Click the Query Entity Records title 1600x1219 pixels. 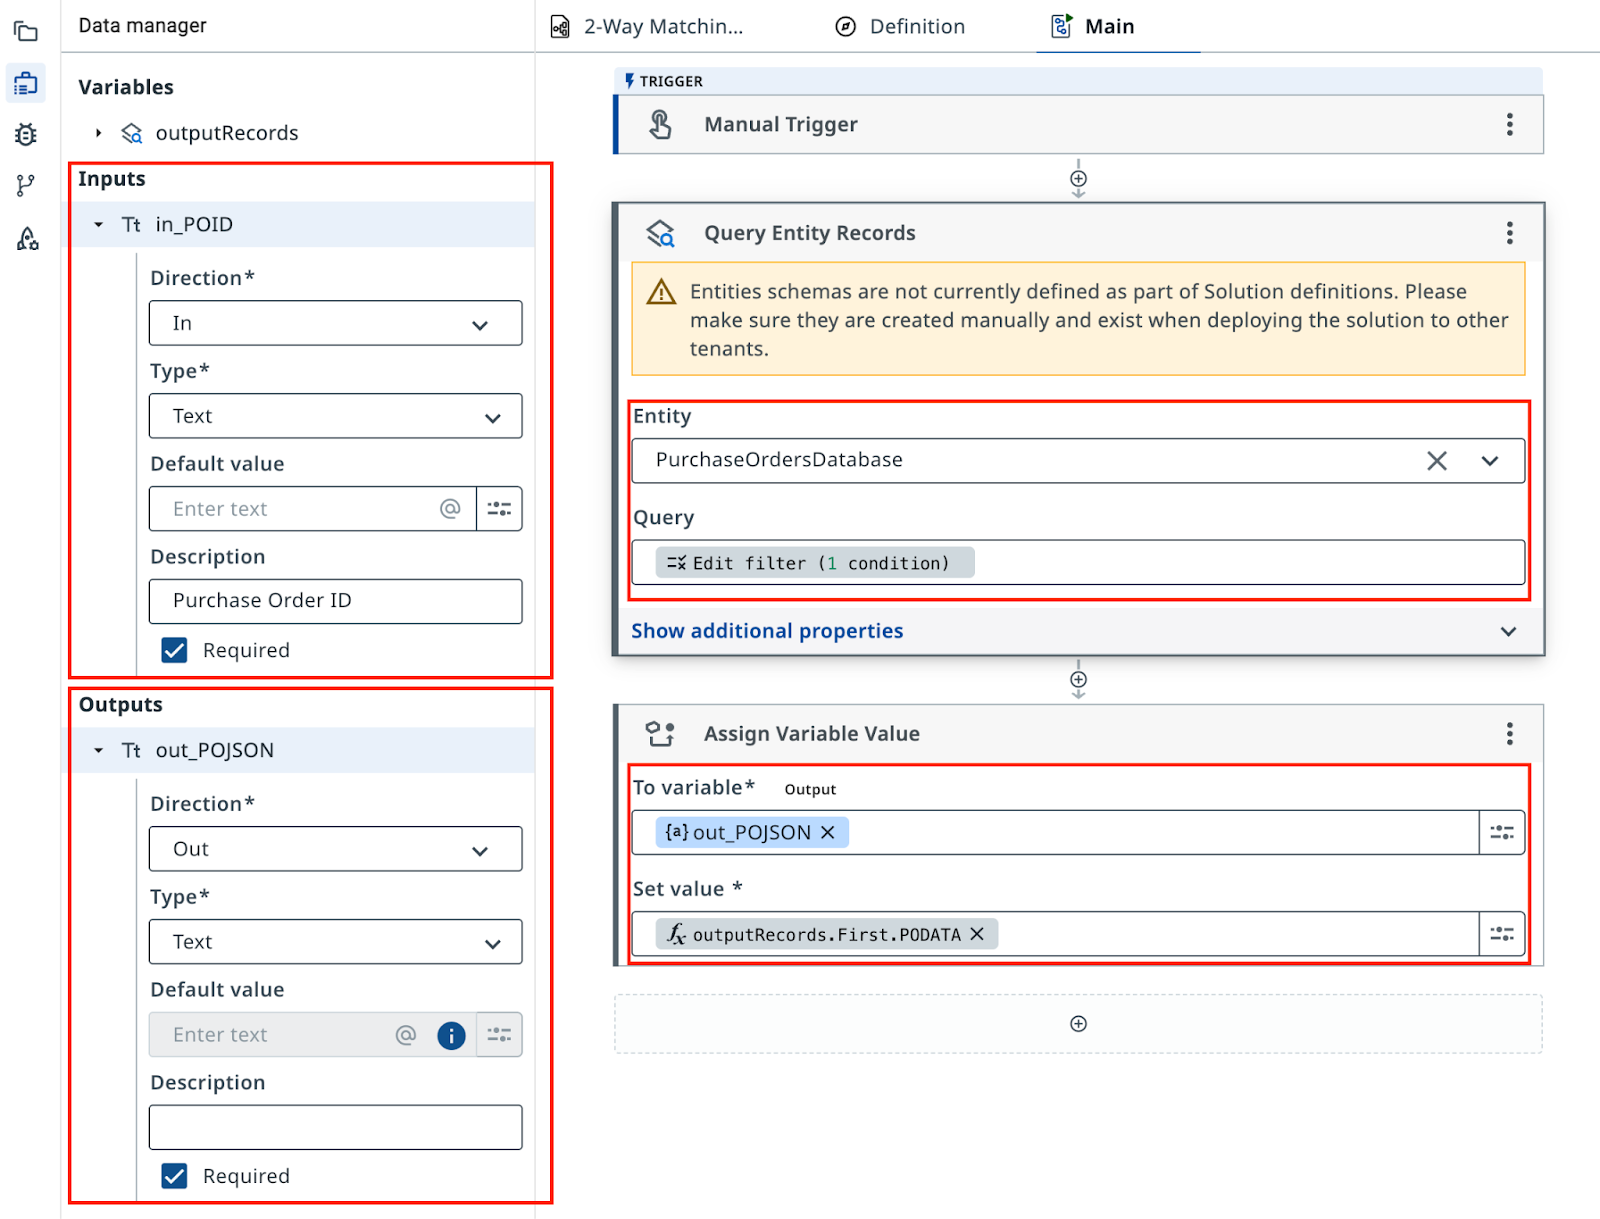(810, 233)
